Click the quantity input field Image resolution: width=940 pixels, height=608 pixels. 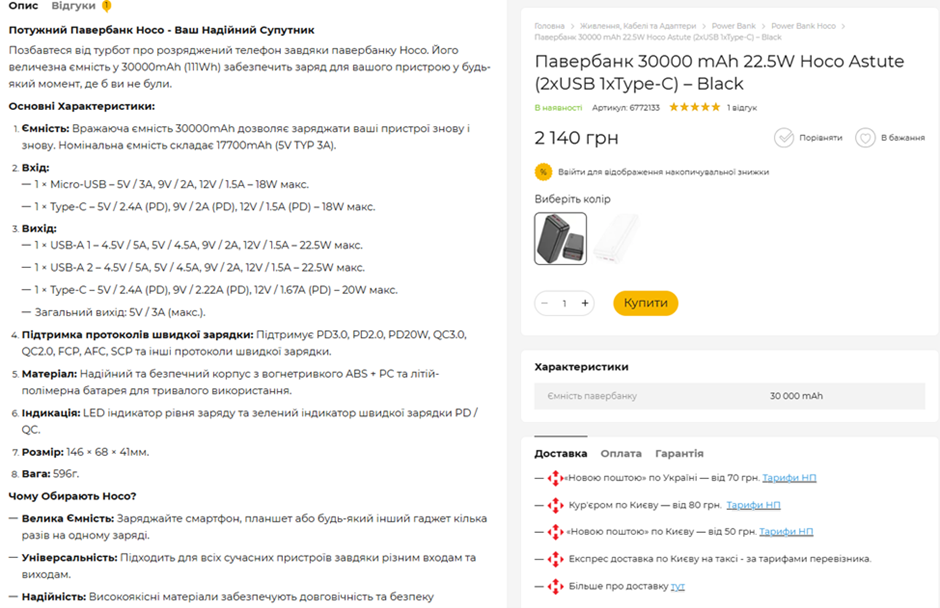pyautogui.click(x=564, y=303)
